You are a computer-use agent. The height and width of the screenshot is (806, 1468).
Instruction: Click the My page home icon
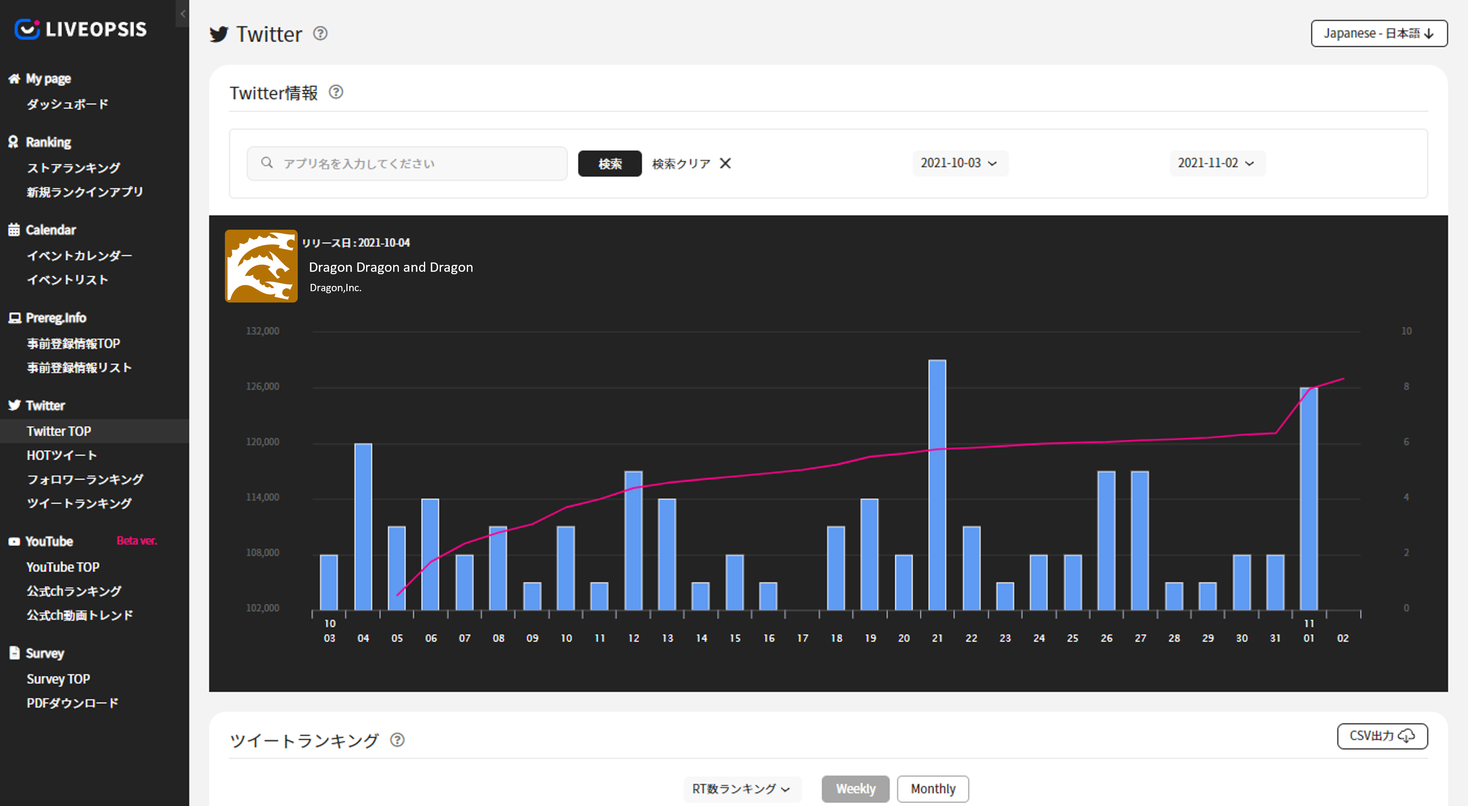pos(14,78)
